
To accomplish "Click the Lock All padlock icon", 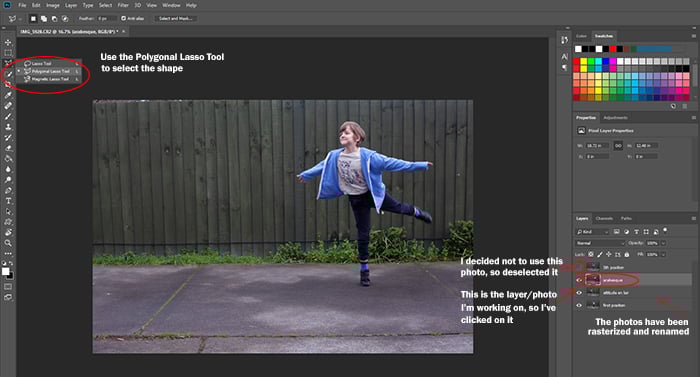I will (627, 254).
